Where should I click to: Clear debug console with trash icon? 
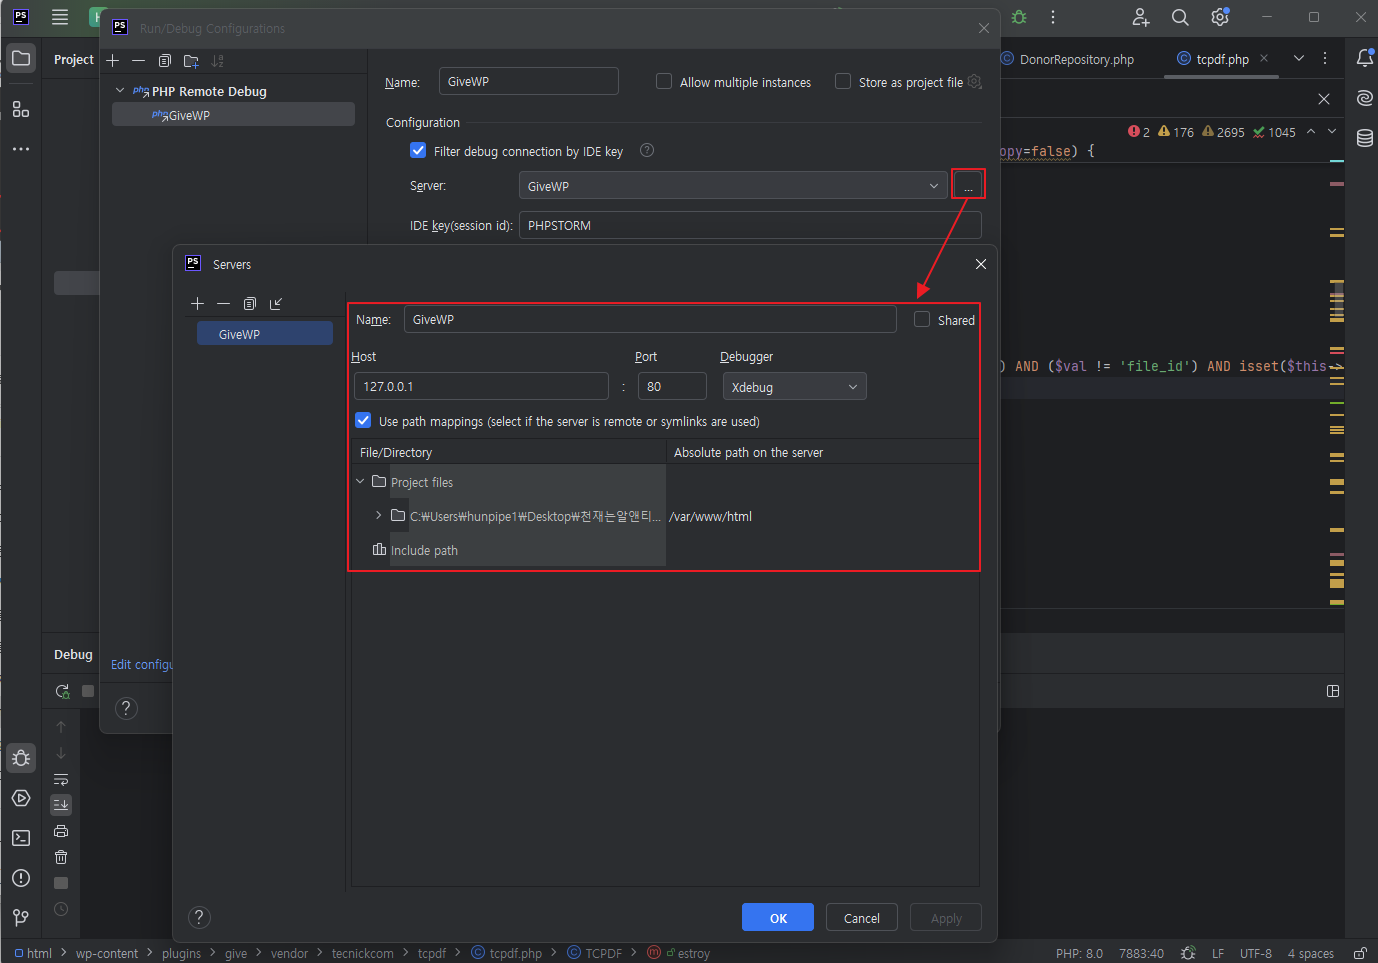(61, 857)
